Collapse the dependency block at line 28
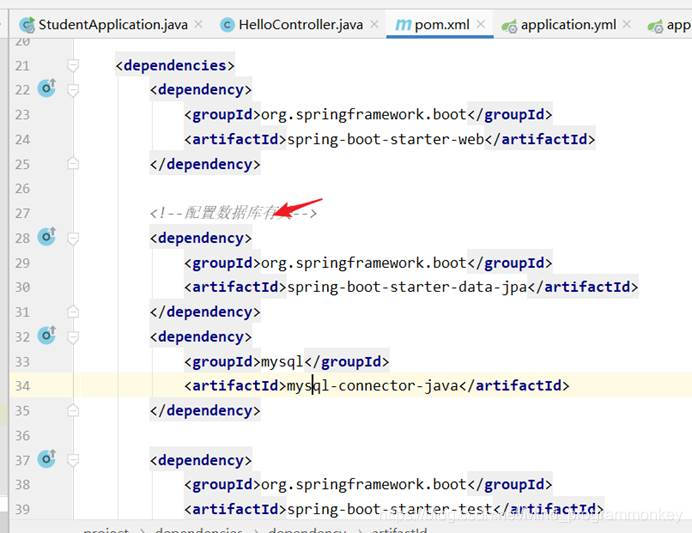 [x=73, y=238]
